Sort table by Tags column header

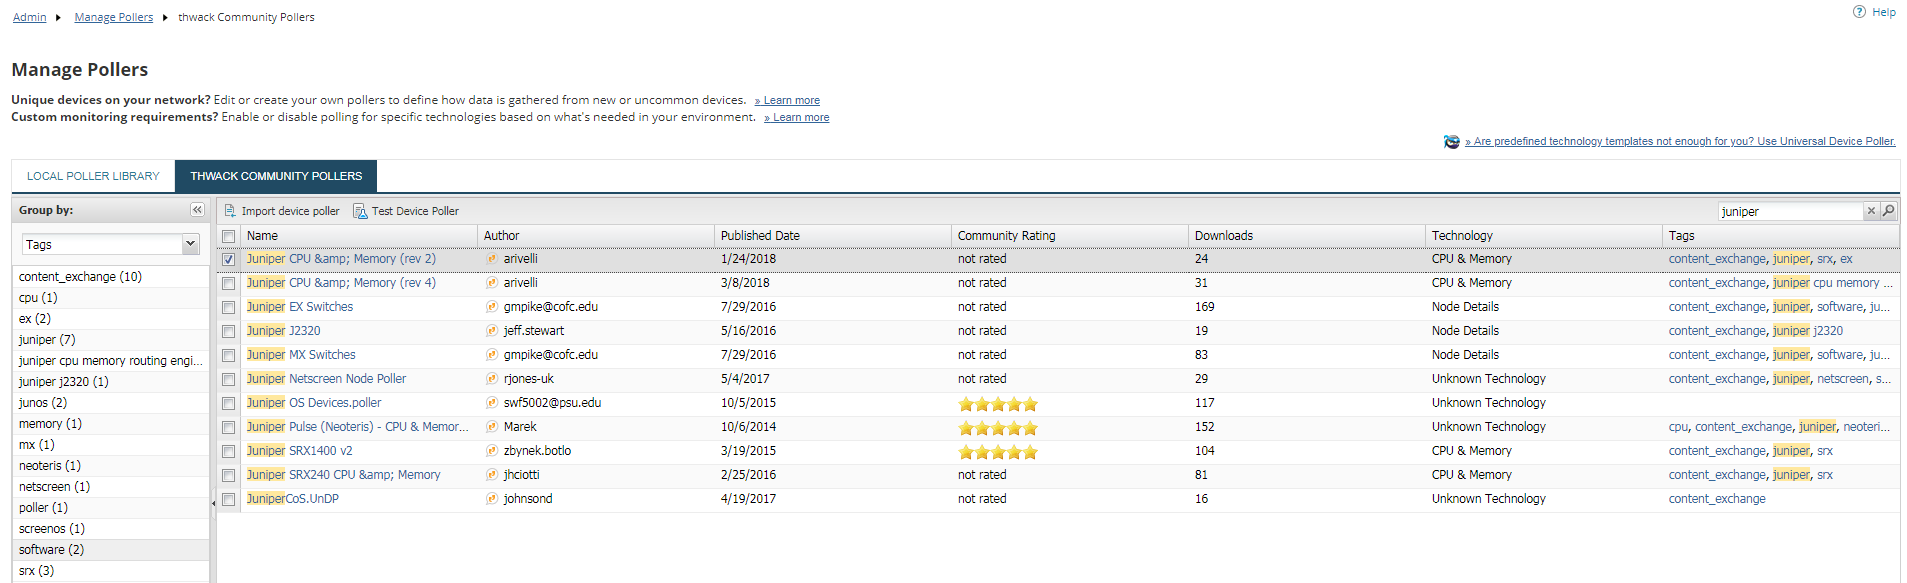coord(1781,236)
